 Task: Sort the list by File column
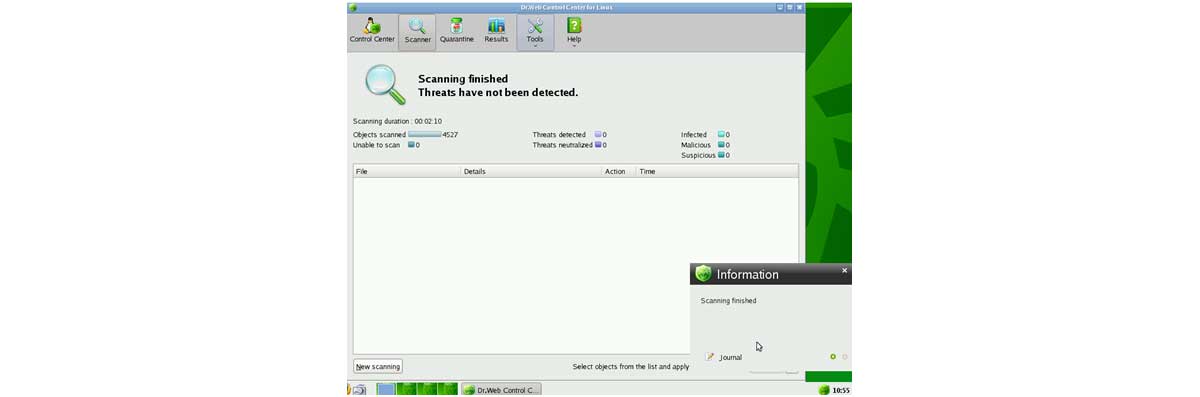407,172
